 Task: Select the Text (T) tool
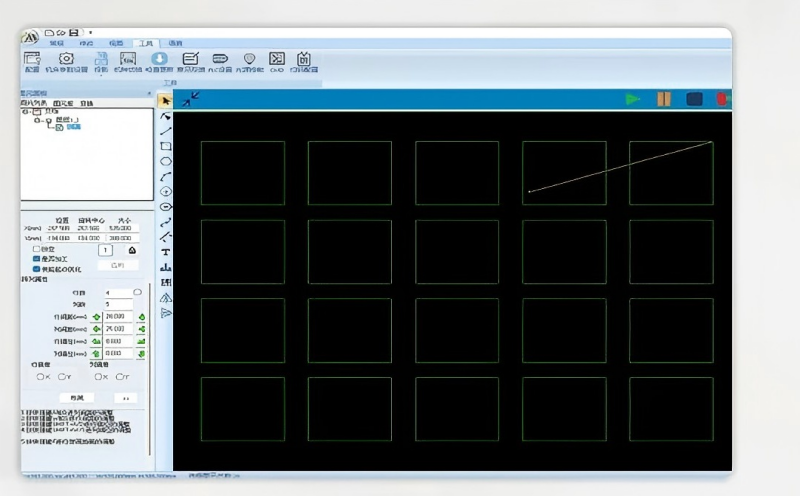click(x=166, y=252)
